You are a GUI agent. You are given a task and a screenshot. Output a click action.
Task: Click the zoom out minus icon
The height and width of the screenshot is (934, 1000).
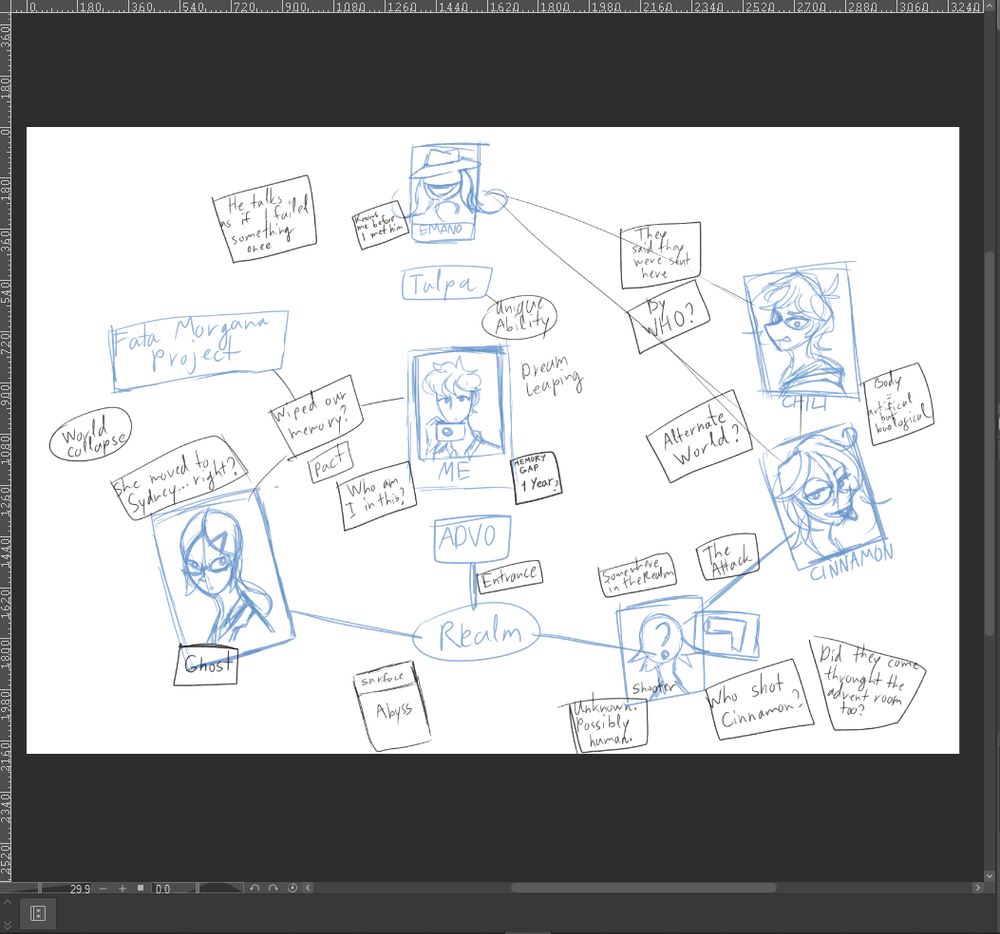(102, 888)
